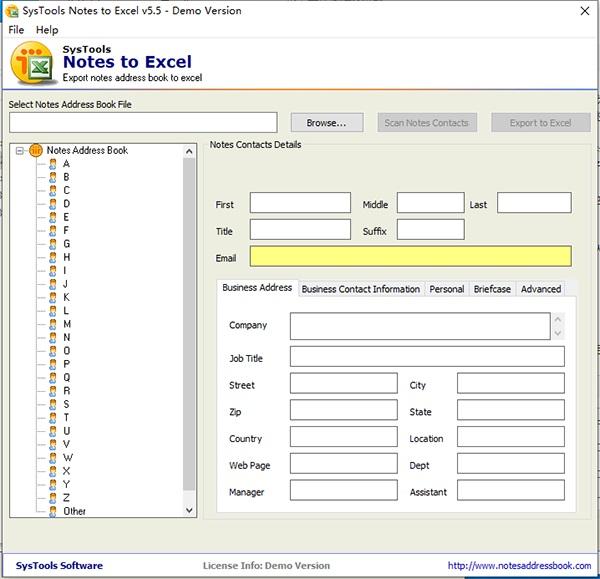Click the contact icon beside letter G
This screenshot has width=600, height=579.
53,243
